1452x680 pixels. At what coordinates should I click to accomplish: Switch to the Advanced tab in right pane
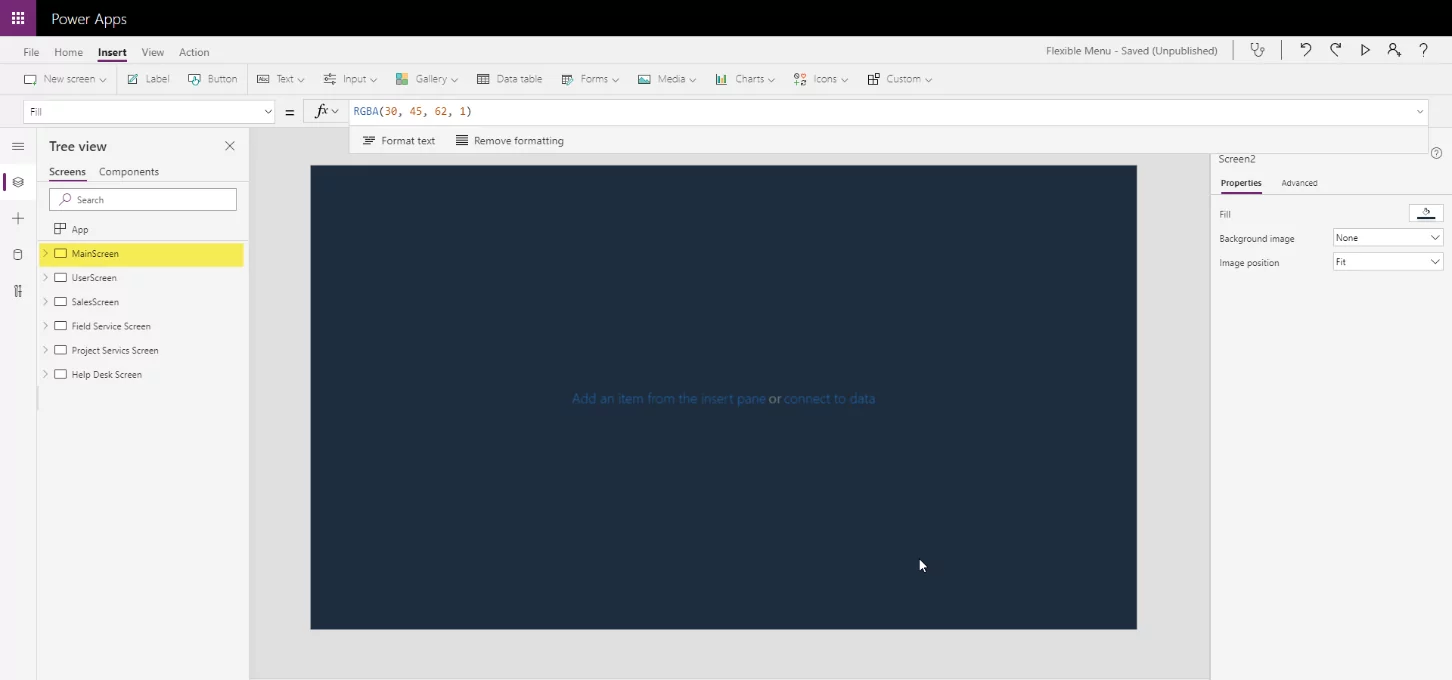tap(1299, 183)
